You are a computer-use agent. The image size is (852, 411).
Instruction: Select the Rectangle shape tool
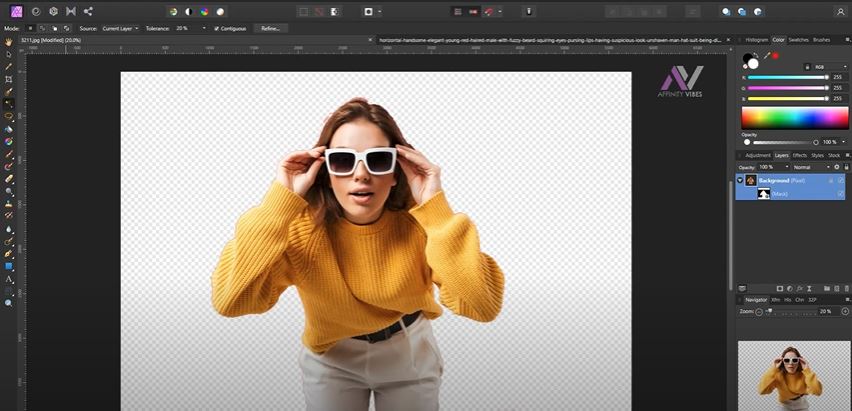9,266
